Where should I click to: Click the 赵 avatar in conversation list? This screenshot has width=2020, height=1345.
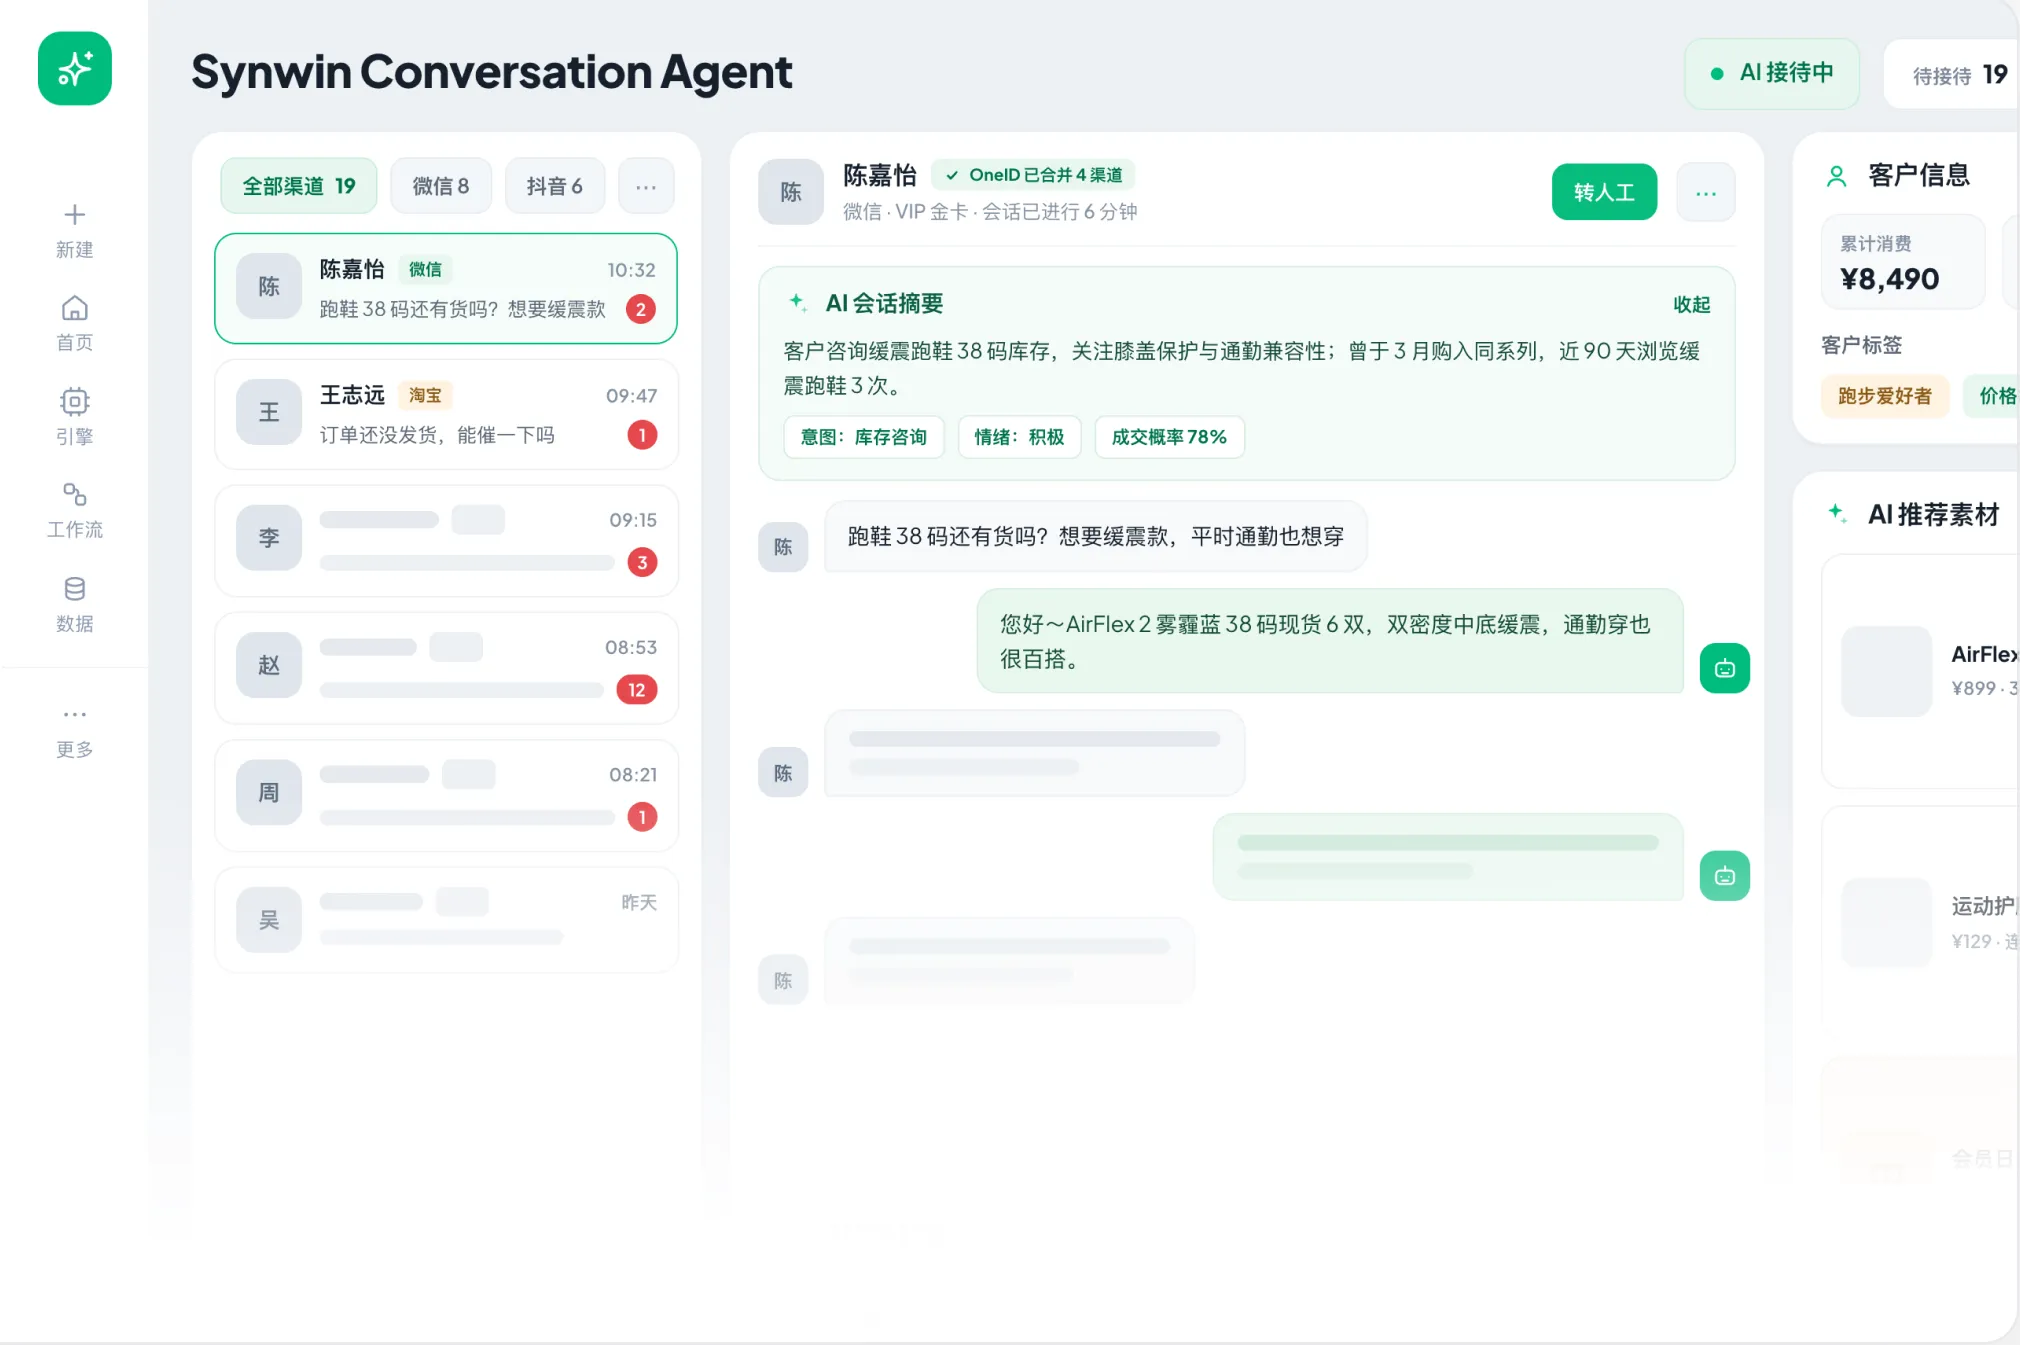coord(269,665)
